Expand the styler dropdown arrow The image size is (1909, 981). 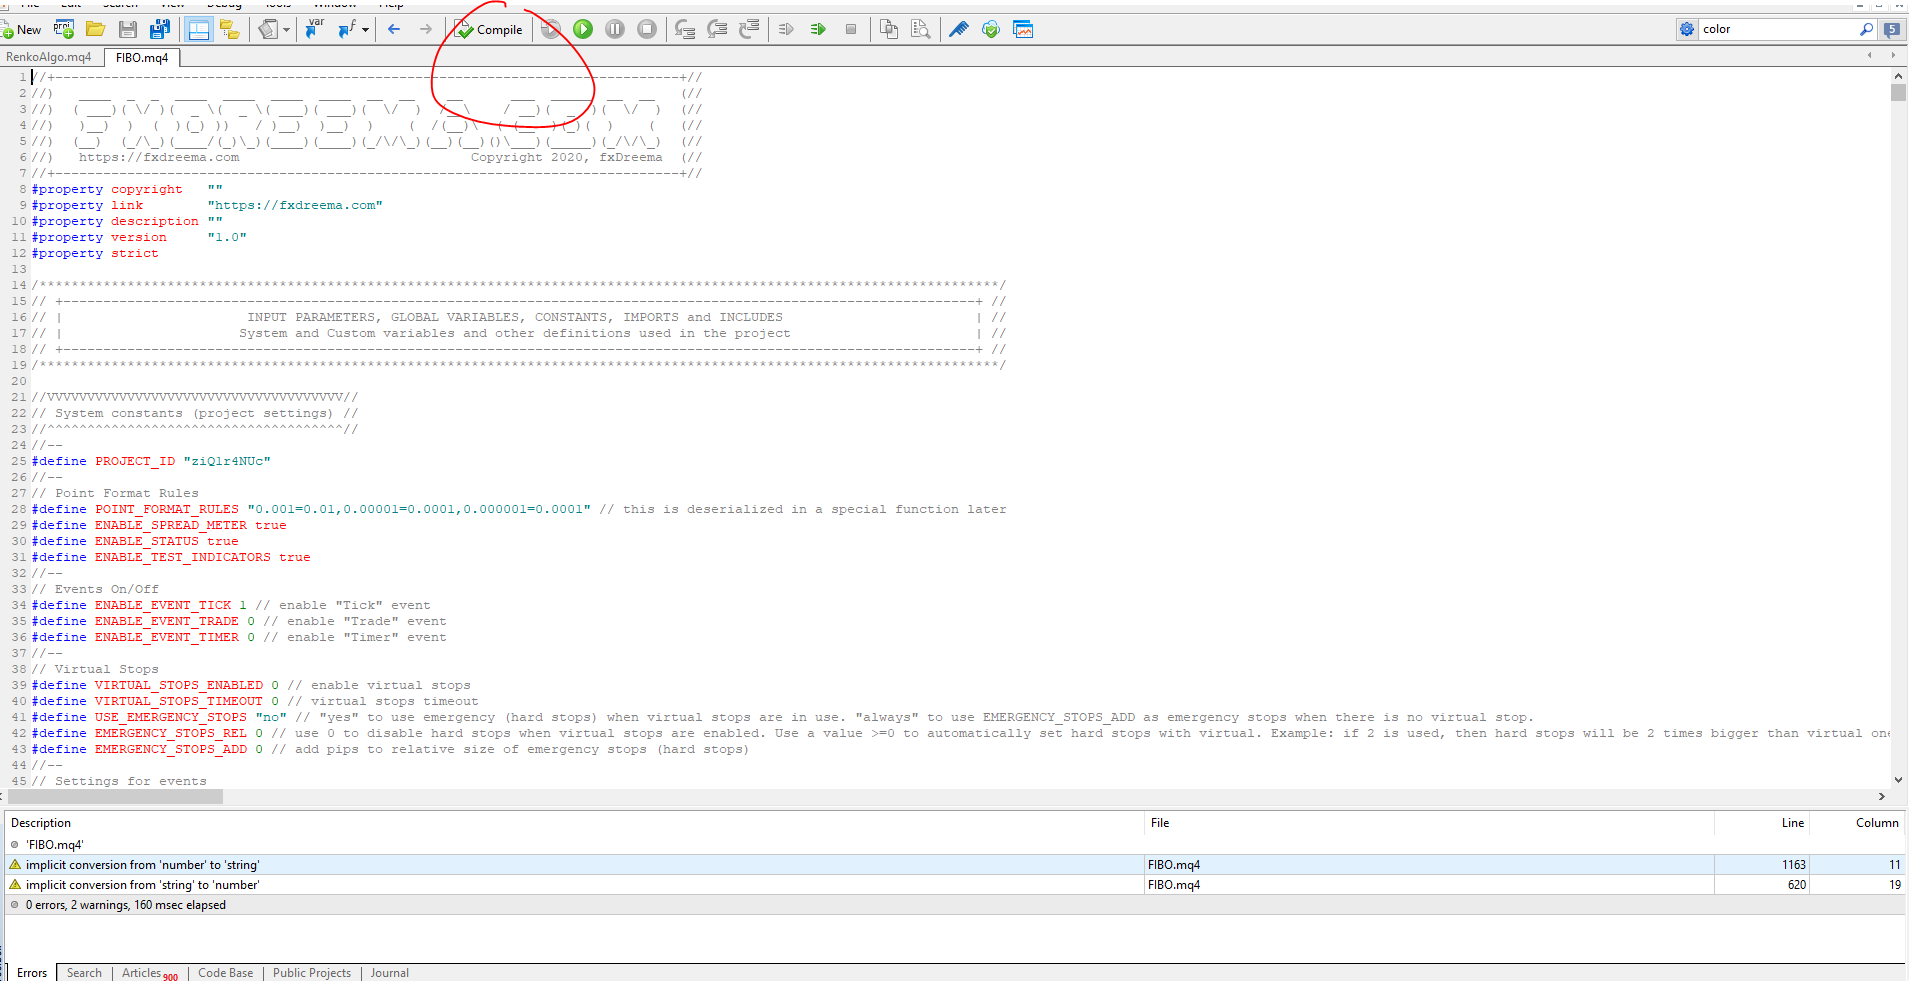point(286,30)
